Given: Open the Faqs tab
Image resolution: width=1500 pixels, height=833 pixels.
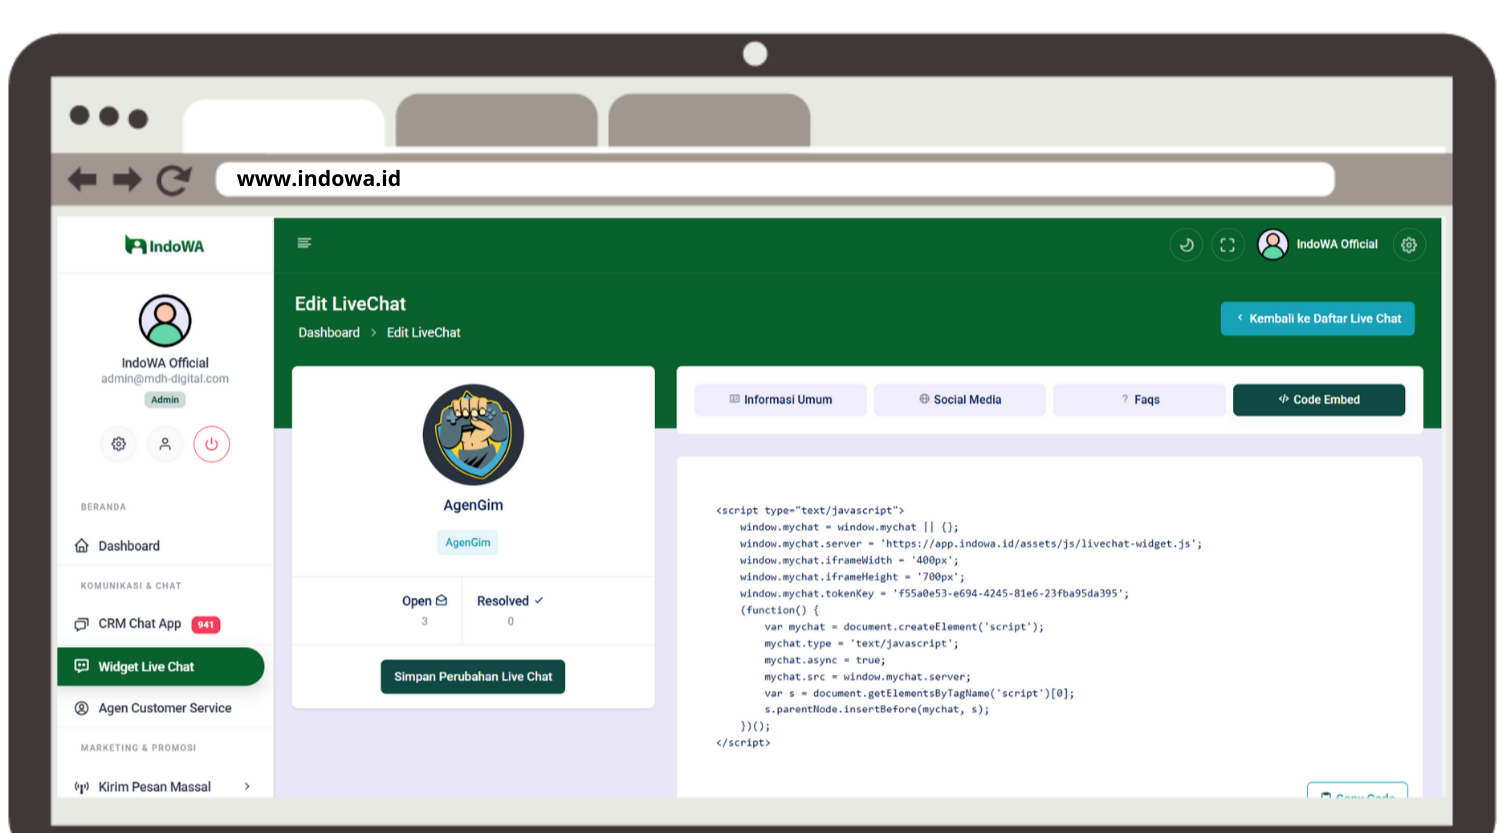Looking at the screenshot, I should coord(1139,400).
